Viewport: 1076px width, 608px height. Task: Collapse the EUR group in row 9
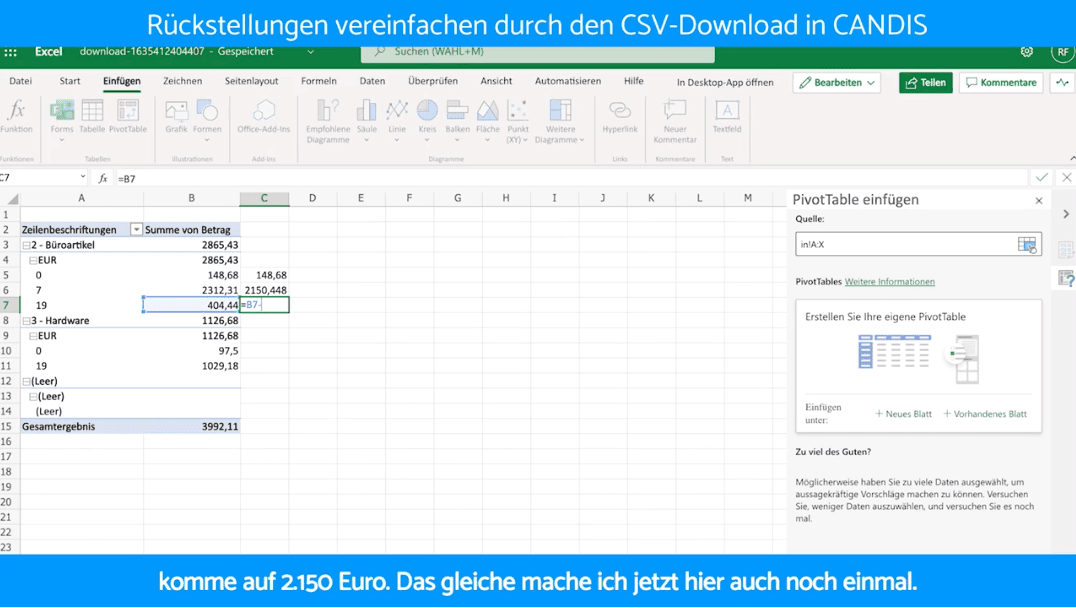click(33, 336)
